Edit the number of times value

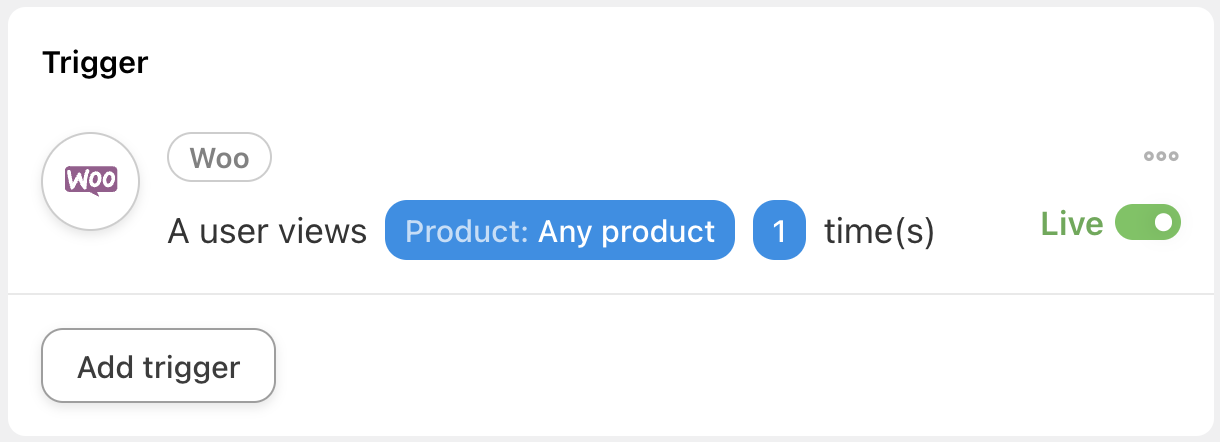pos(779,232)
